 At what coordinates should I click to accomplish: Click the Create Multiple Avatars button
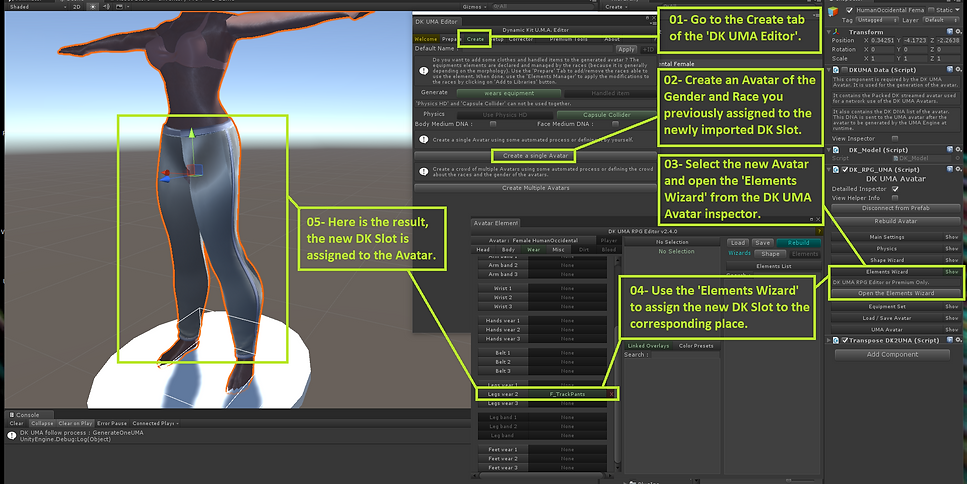click(x=535, y=188)
